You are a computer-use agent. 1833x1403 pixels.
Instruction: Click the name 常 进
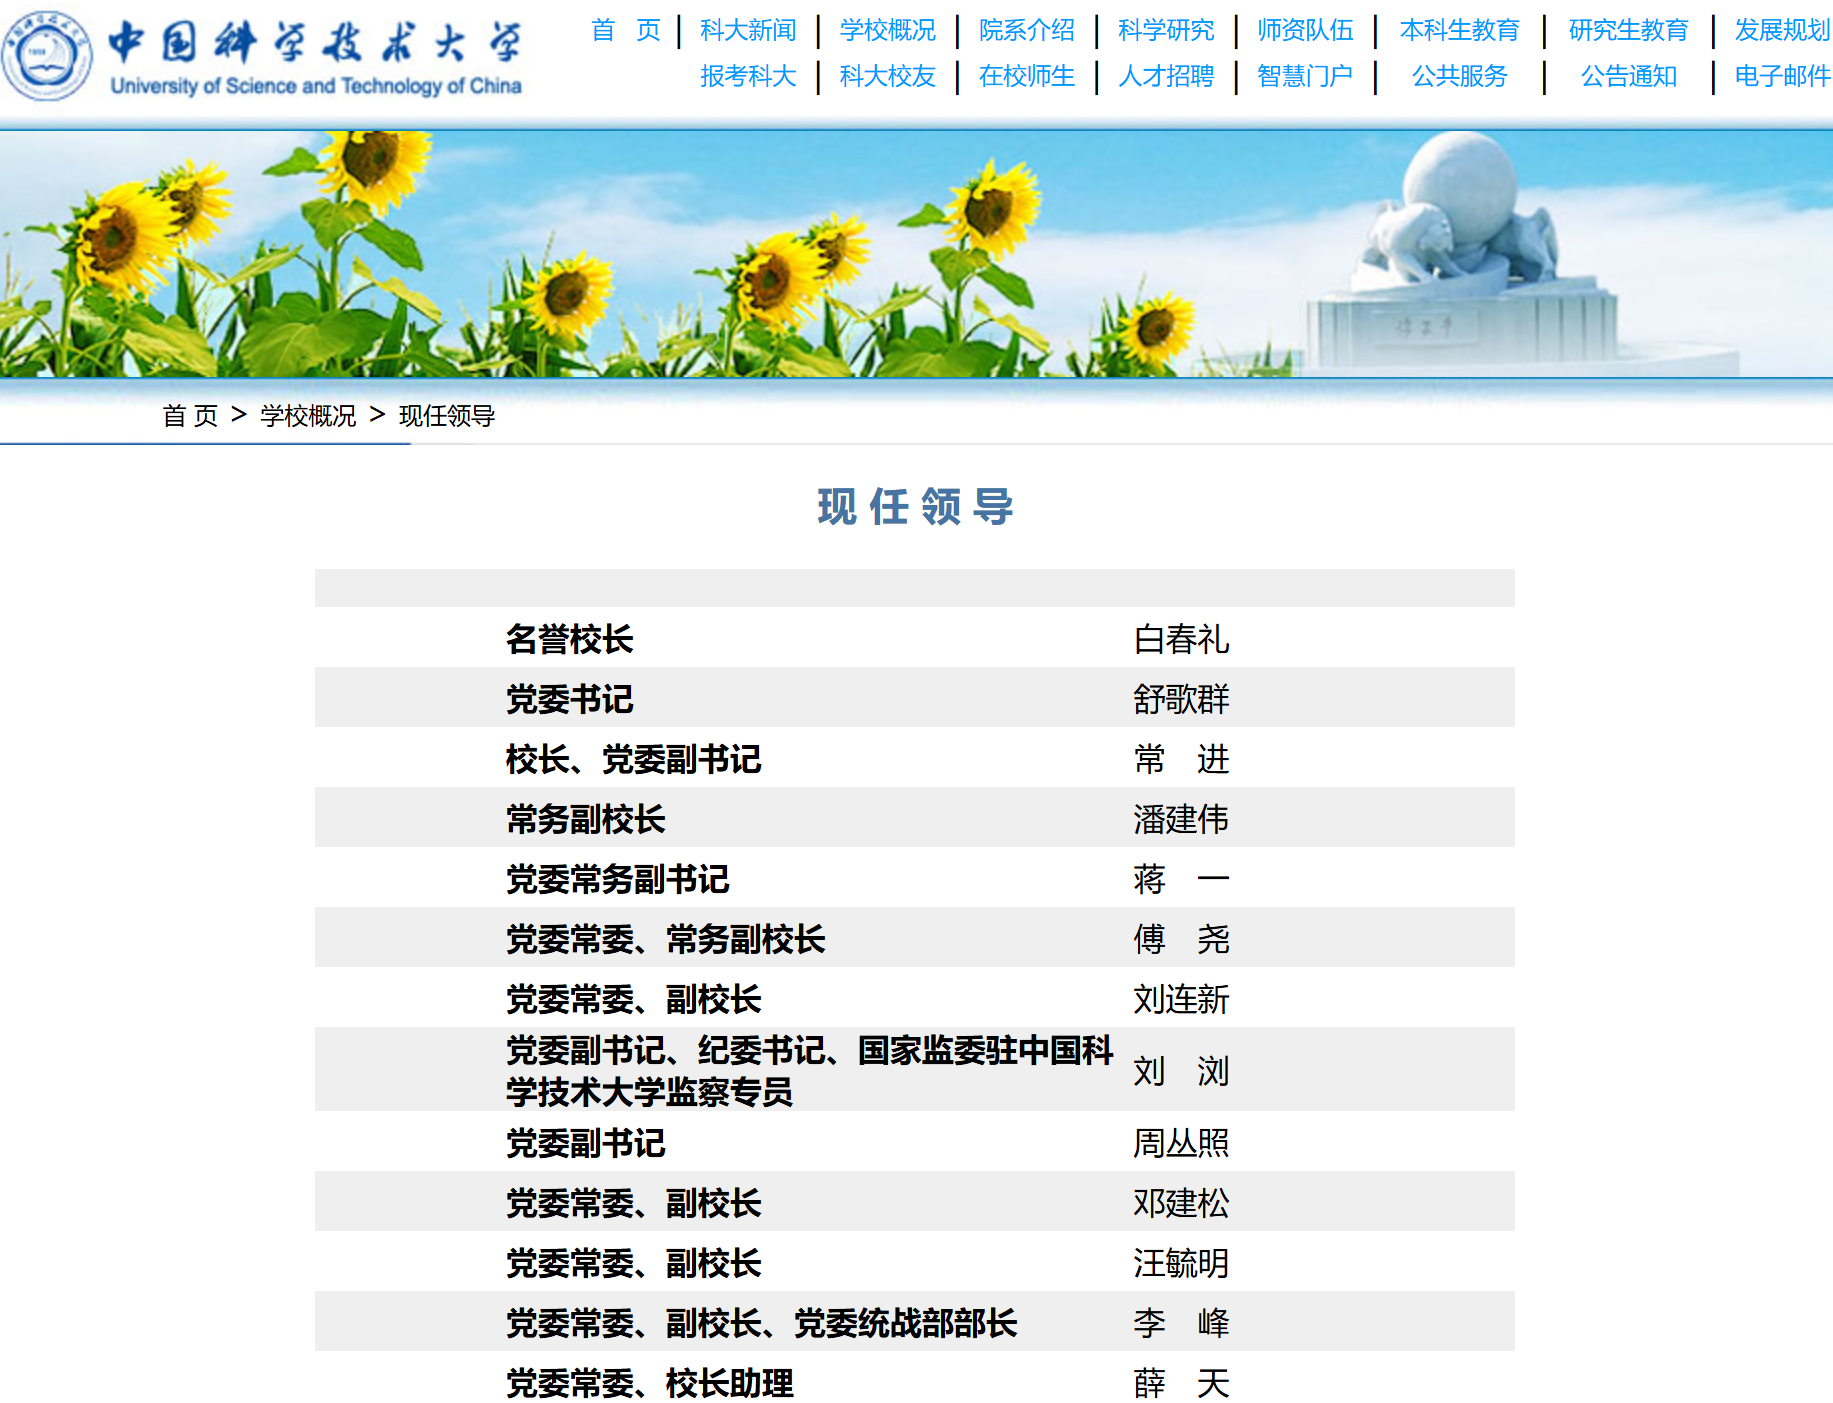[1181, 759]
